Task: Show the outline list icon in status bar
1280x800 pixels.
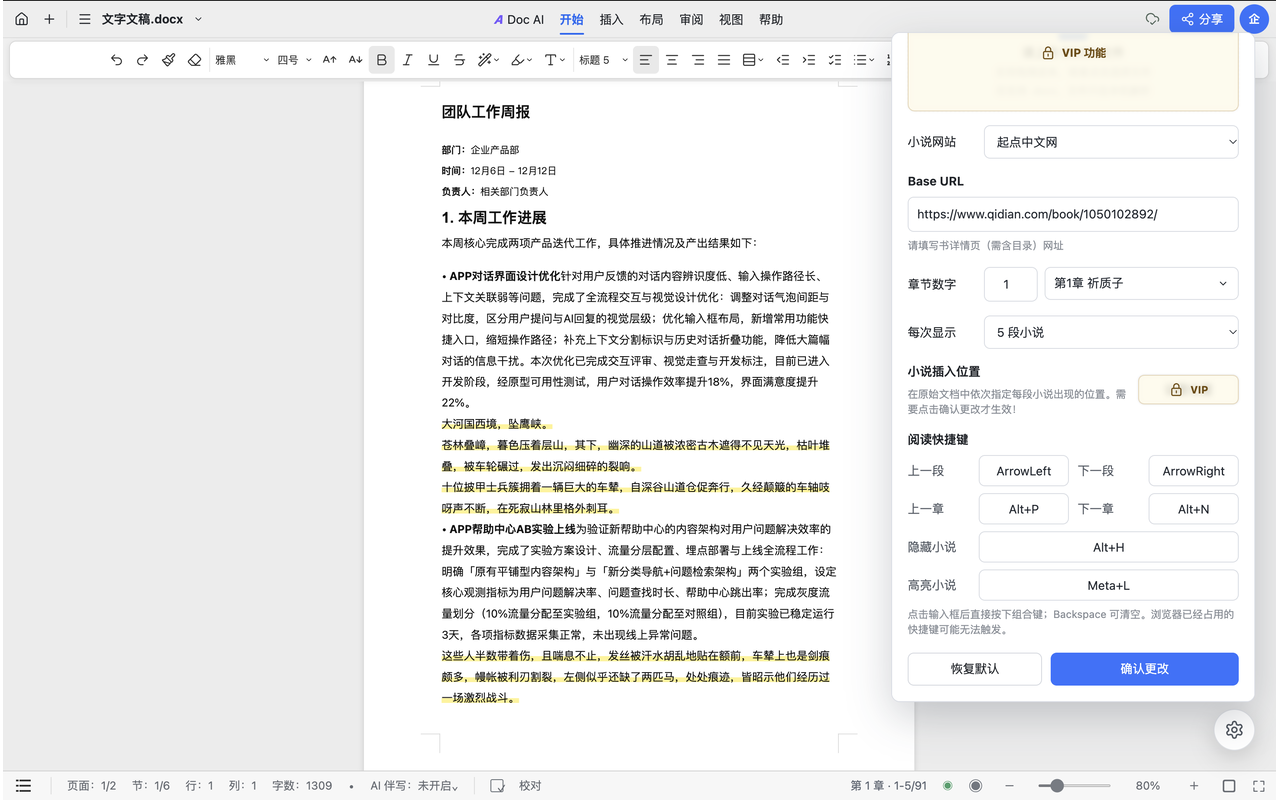Action: point(23,786)
